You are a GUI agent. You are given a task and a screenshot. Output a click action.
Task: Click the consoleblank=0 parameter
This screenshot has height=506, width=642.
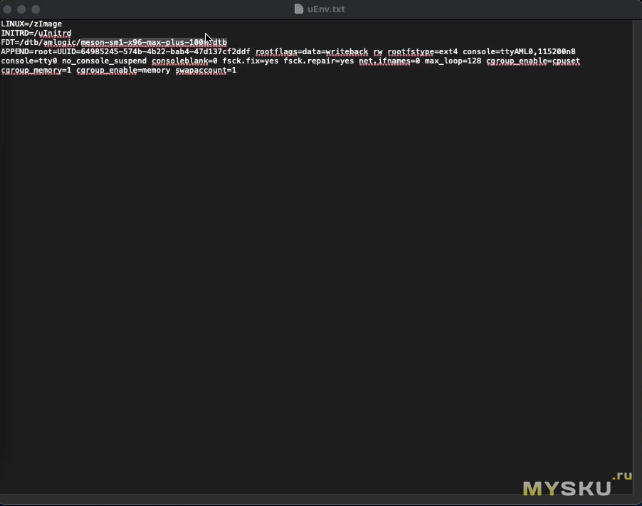tap(185, 61)
